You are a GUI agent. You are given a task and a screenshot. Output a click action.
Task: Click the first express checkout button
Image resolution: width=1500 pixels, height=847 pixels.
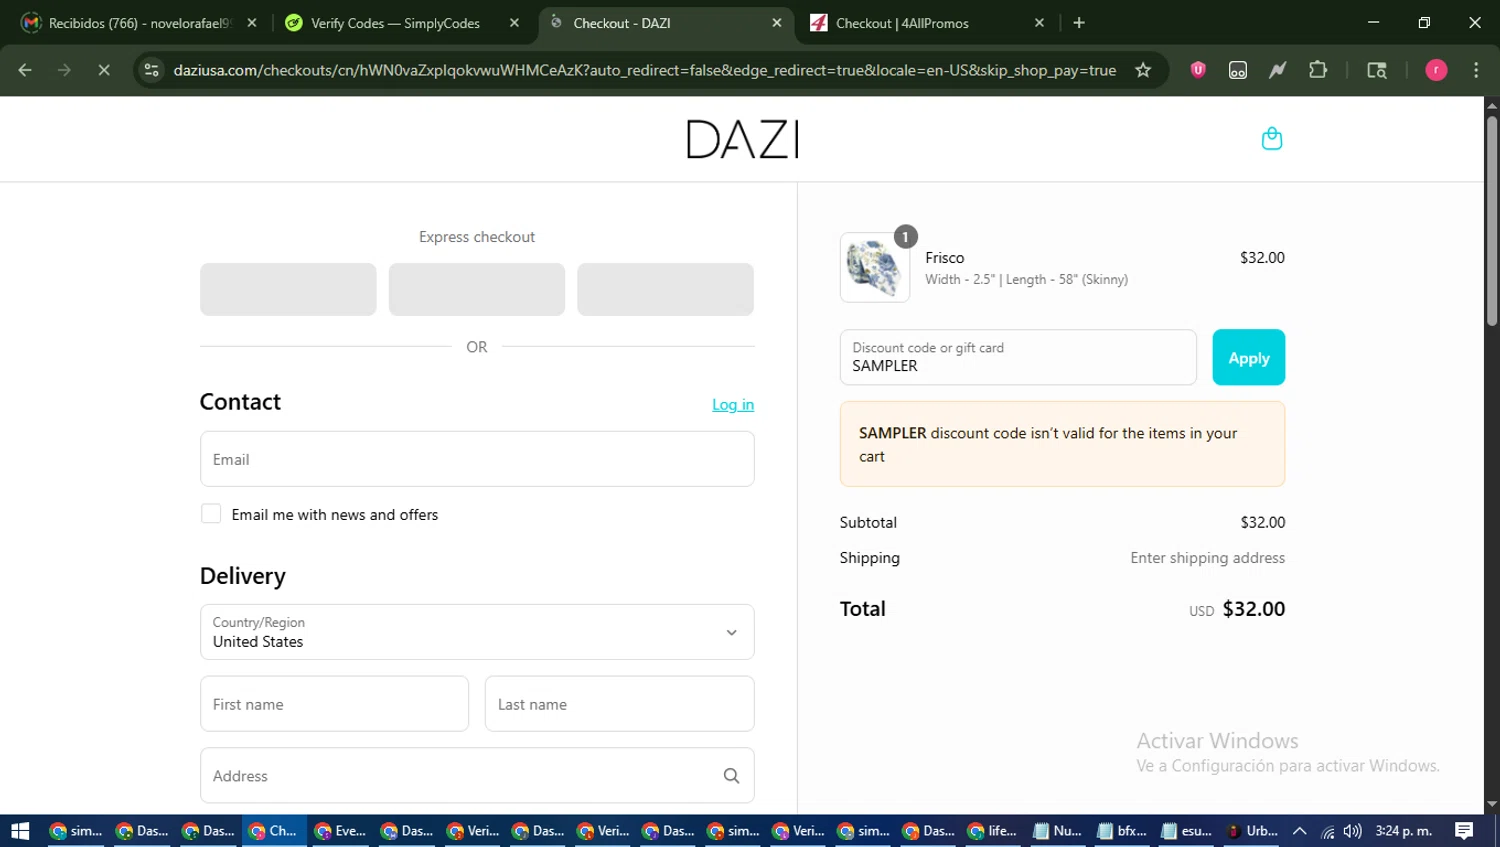[288, 289]
